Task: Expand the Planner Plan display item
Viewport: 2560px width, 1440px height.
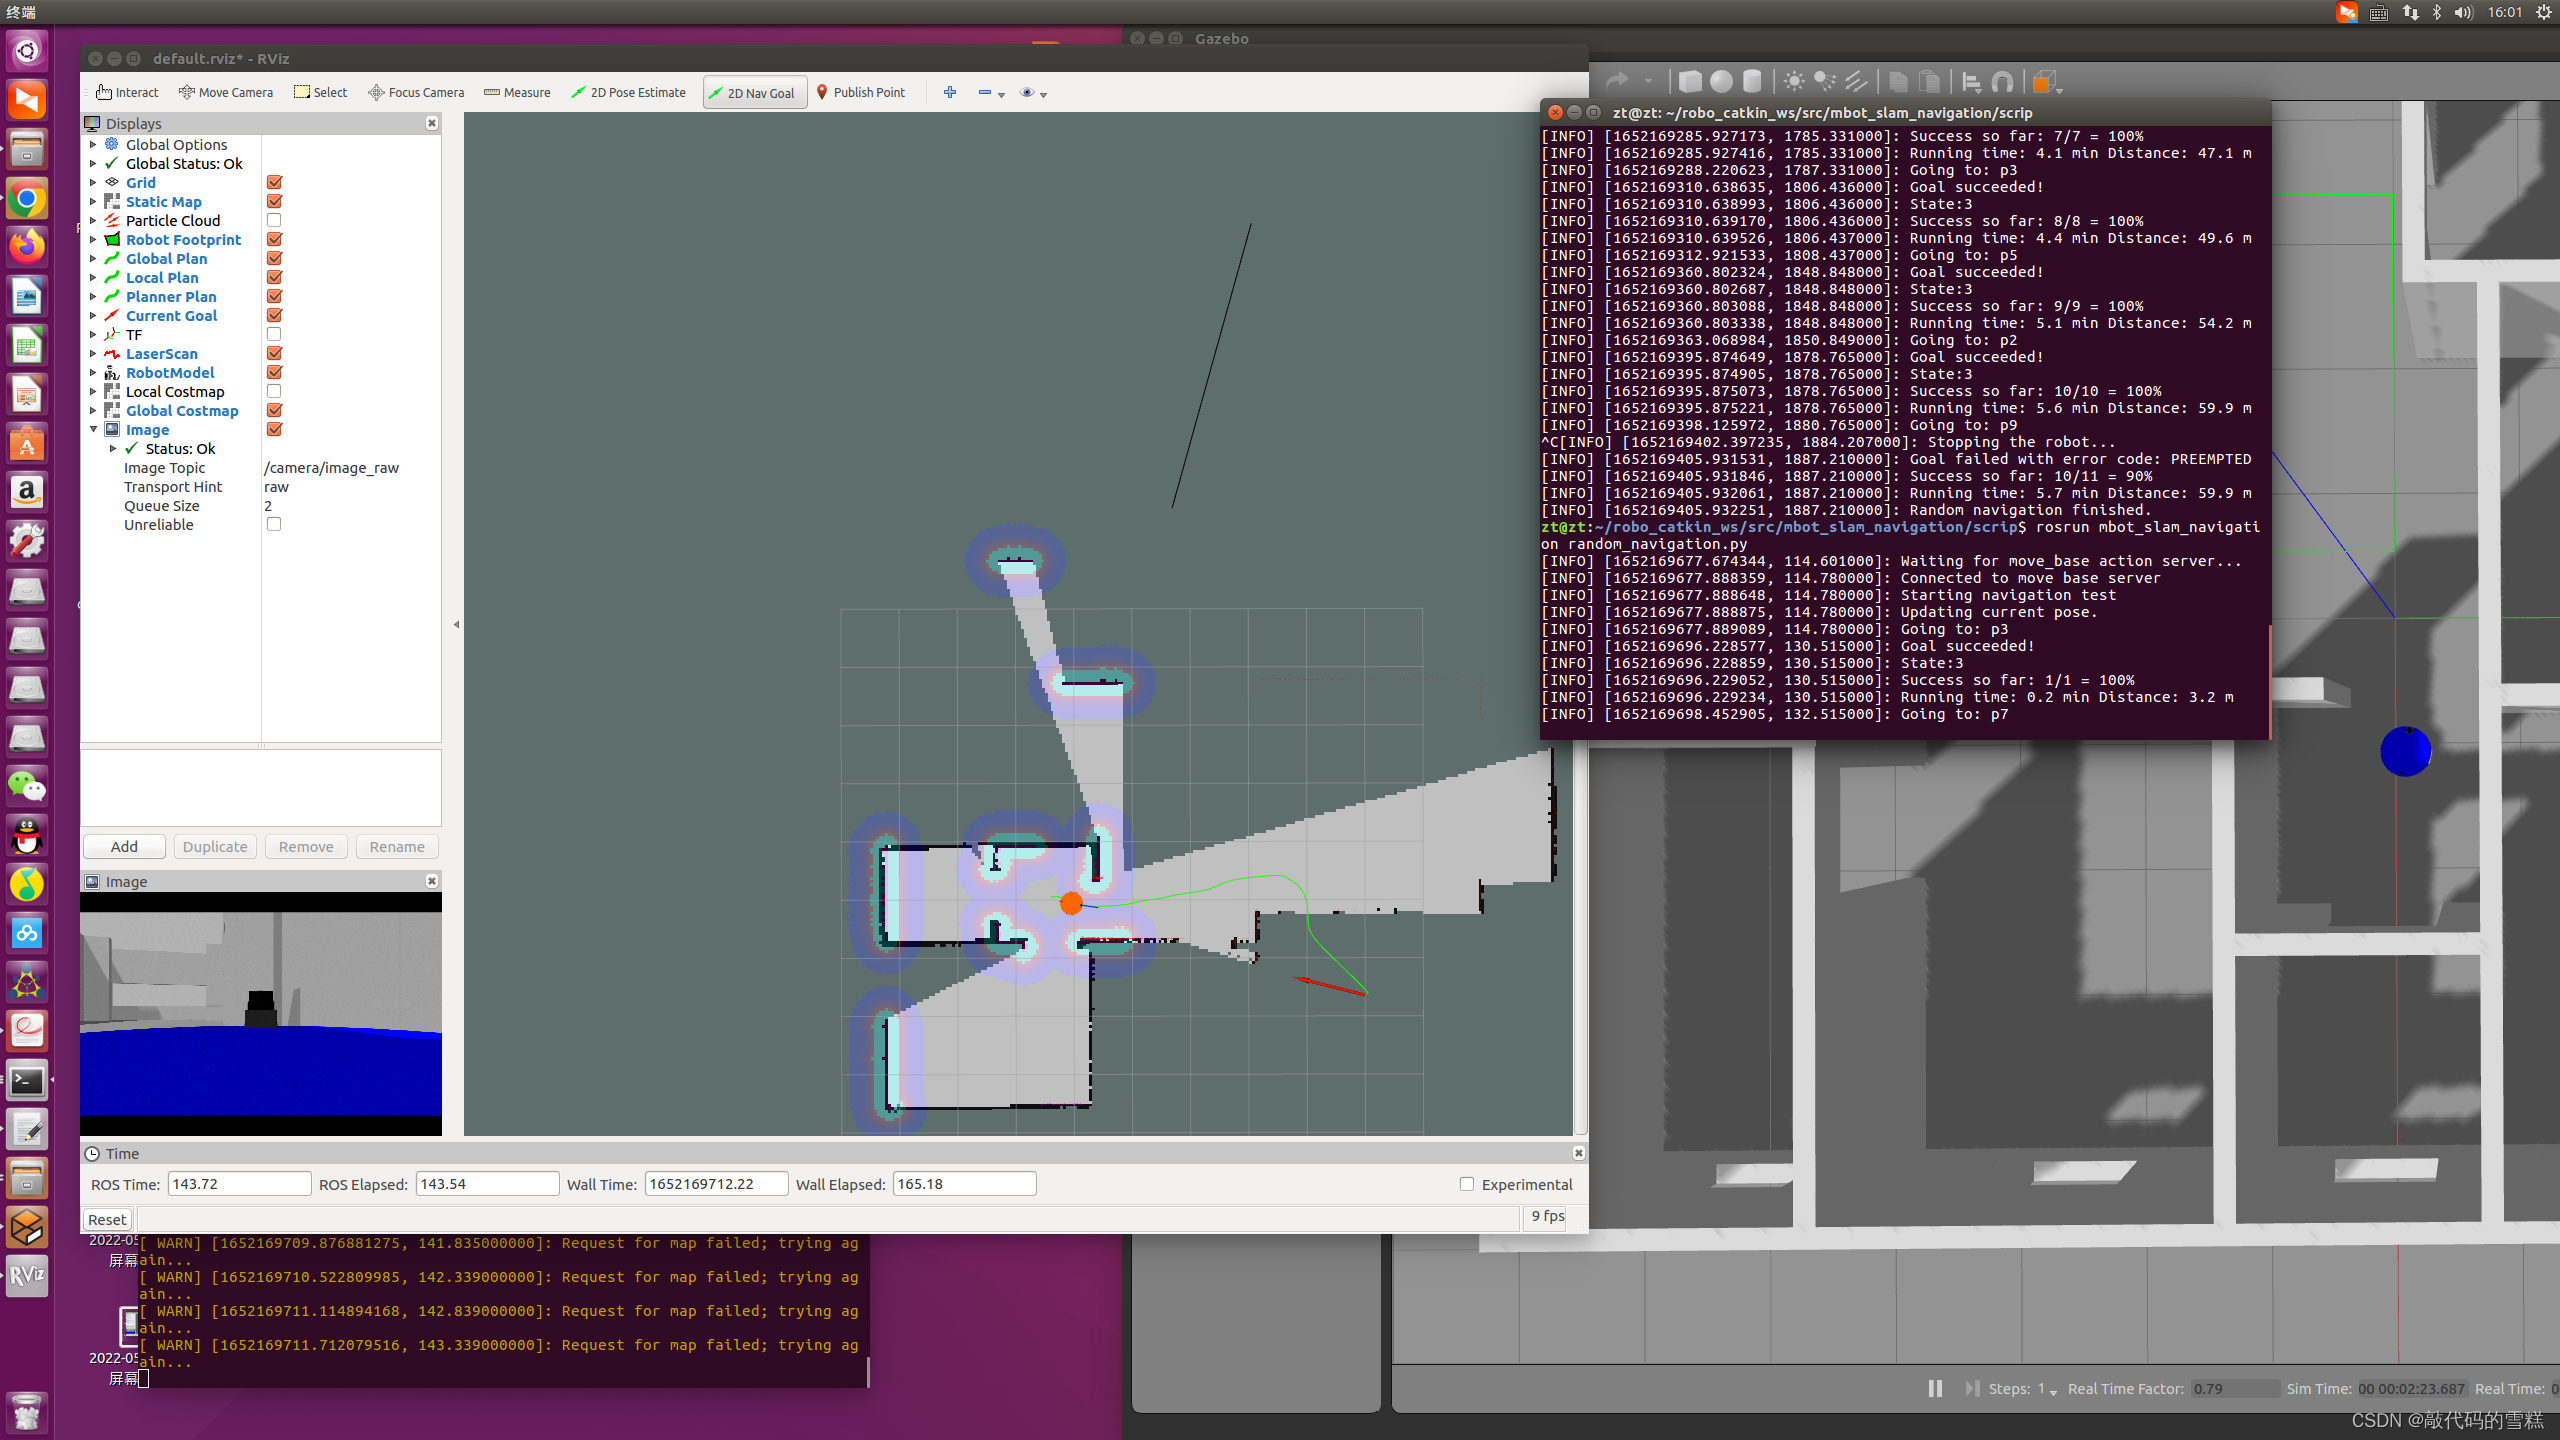Action: pos(93,296)
